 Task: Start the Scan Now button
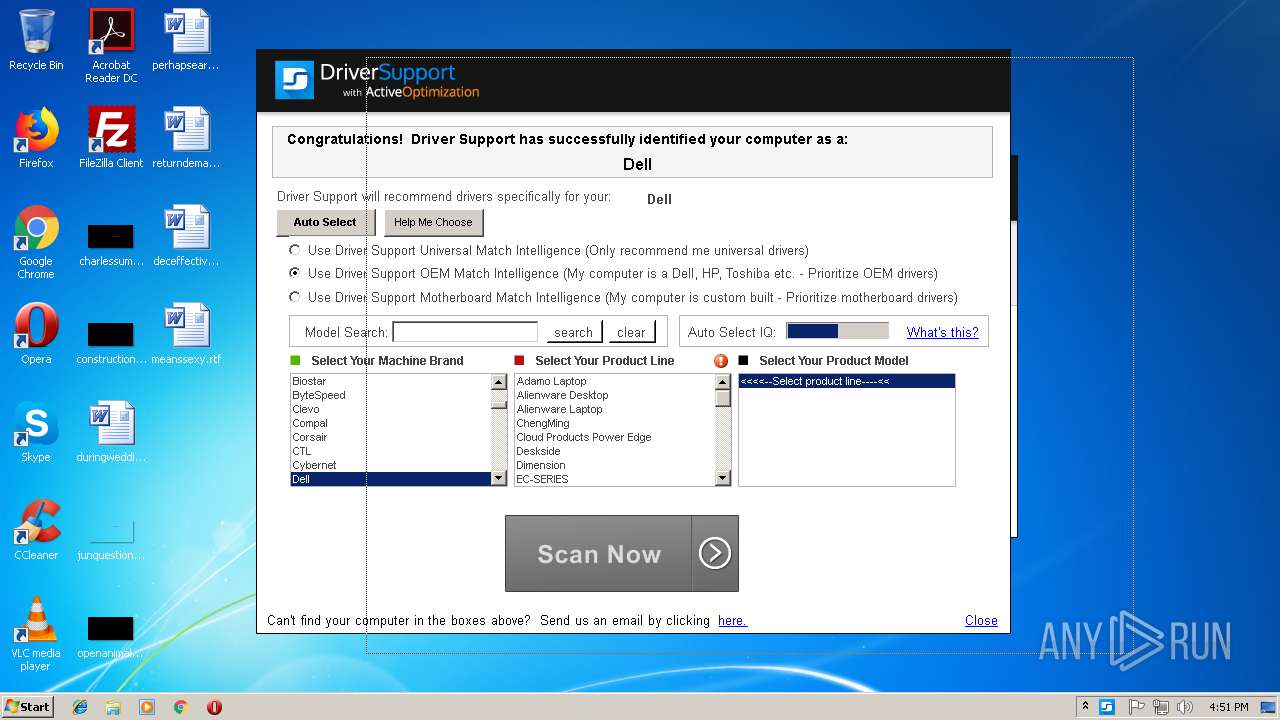click(x=621, y=554)
